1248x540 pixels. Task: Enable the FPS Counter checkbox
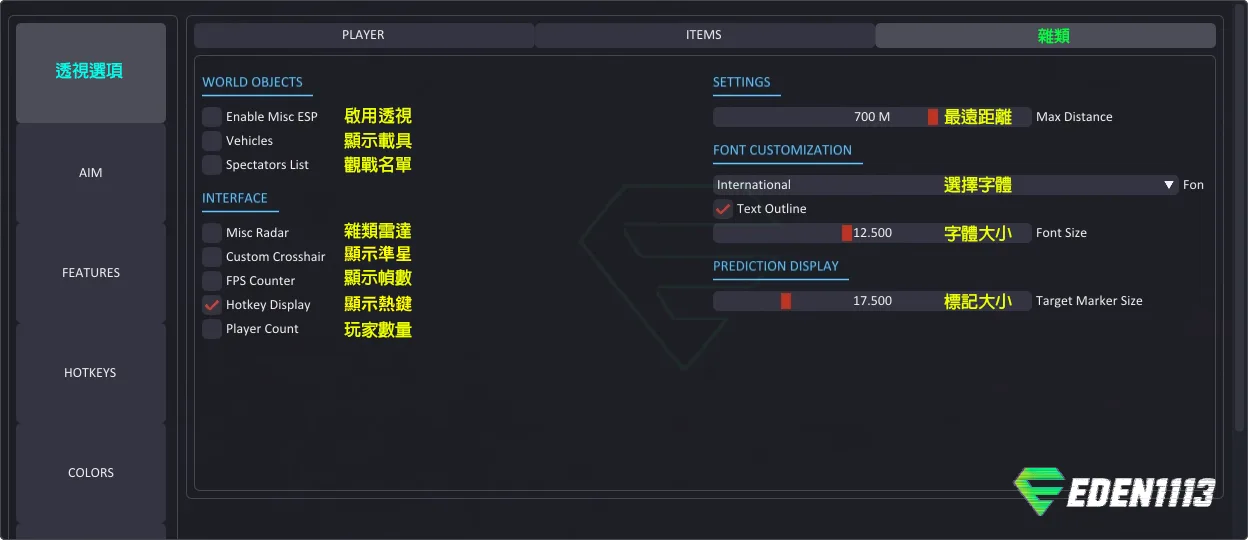pos(212,281)
